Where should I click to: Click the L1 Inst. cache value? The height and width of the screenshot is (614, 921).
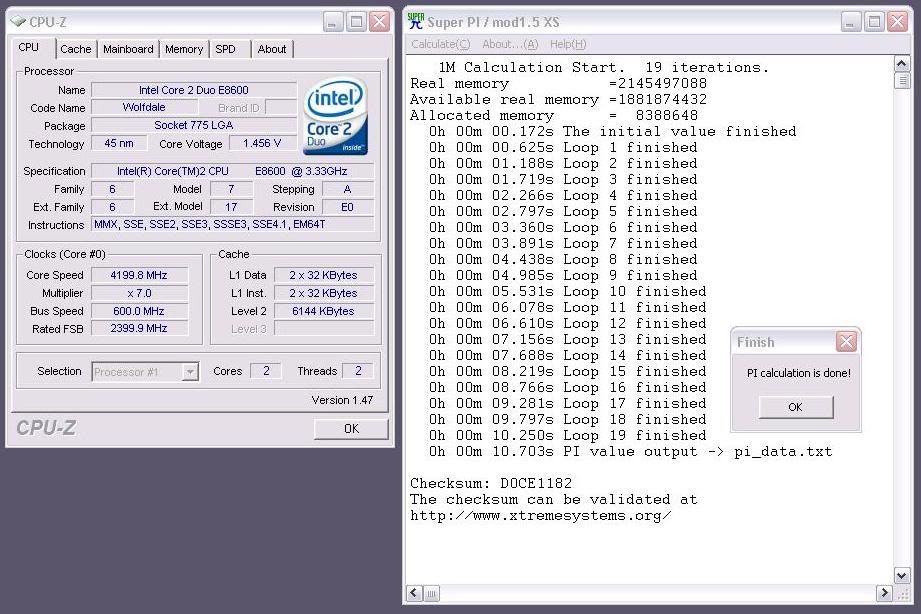pos(323,293)
